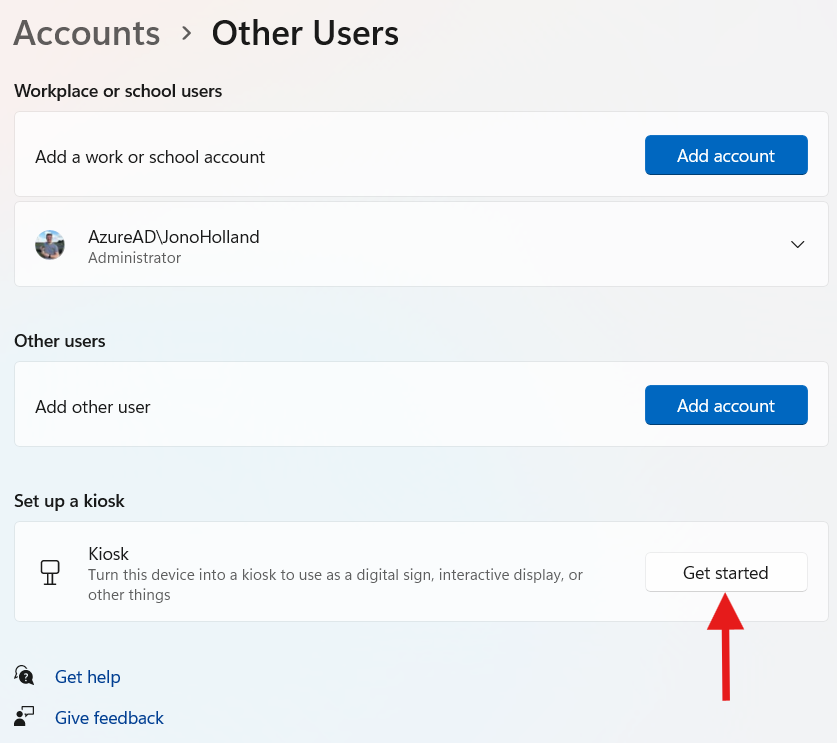Click the "Add other user" label

tap(93, 407)
